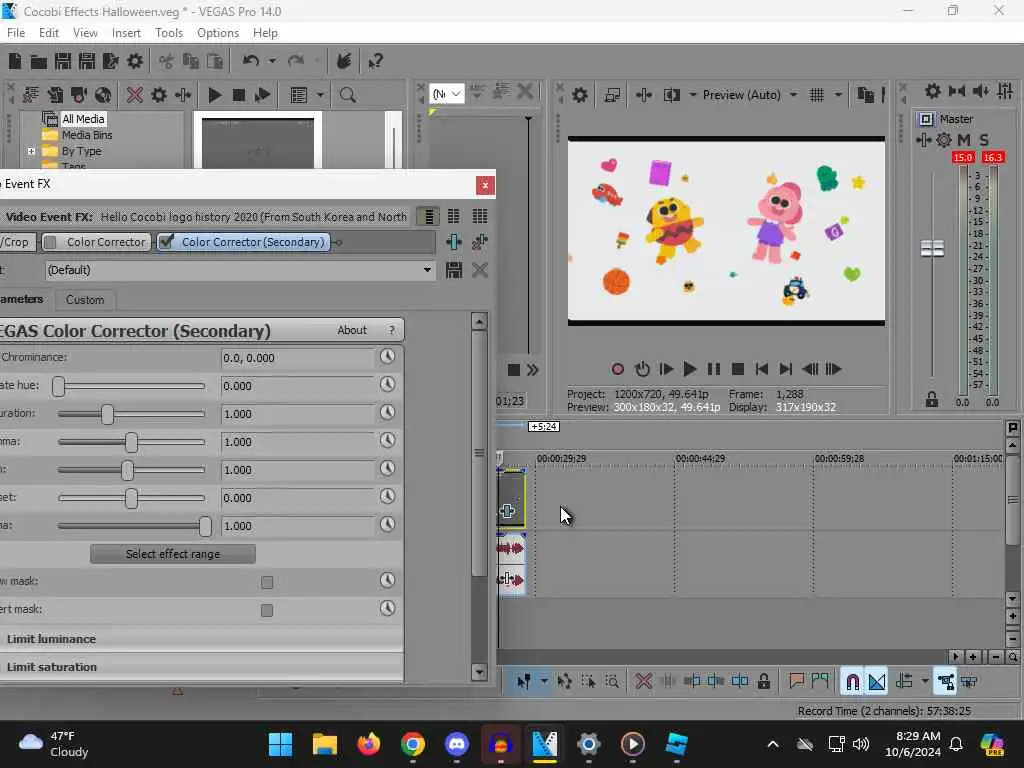Expand the By Type media tree node
This screenshot has width=1024, height=768.
31,152
